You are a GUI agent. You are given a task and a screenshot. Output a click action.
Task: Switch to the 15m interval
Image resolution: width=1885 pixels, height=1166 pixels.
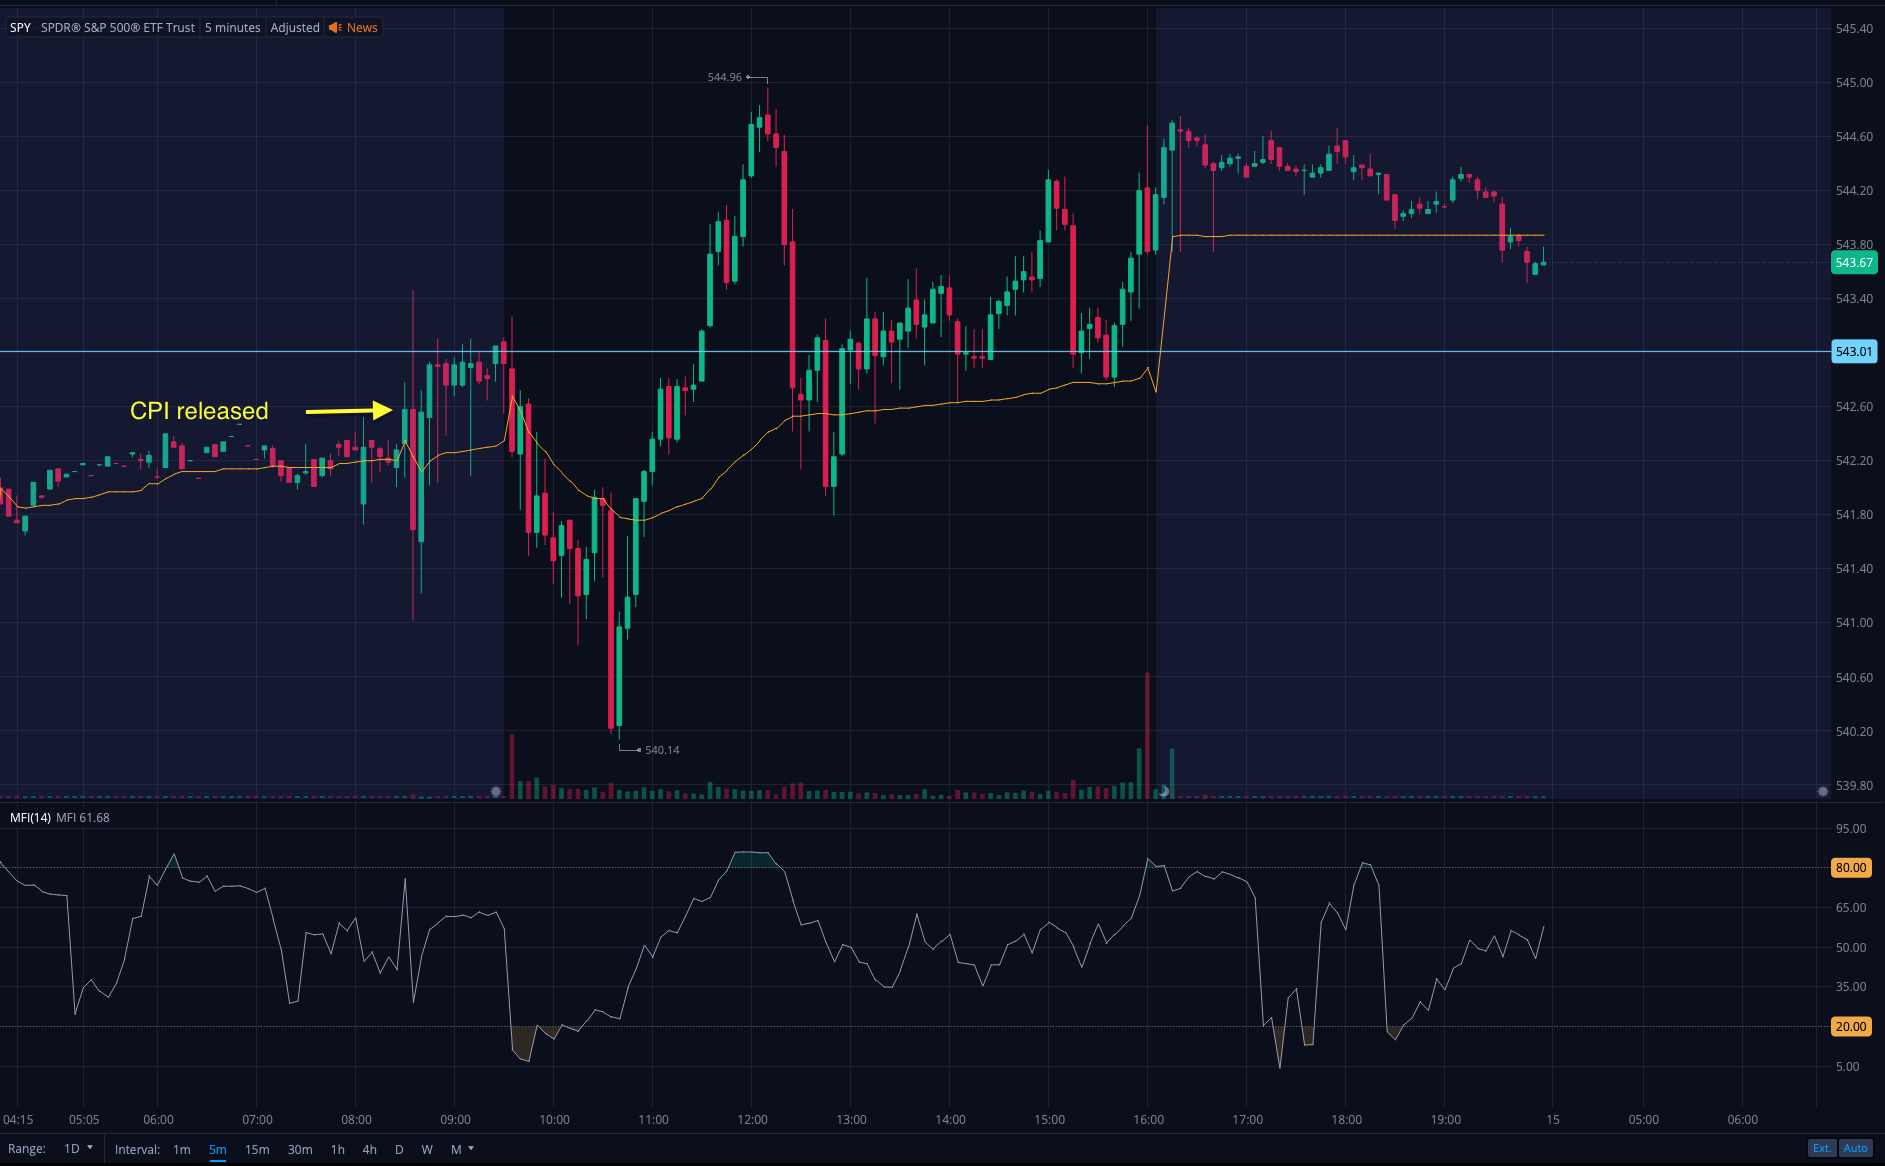coord(257,1149)
